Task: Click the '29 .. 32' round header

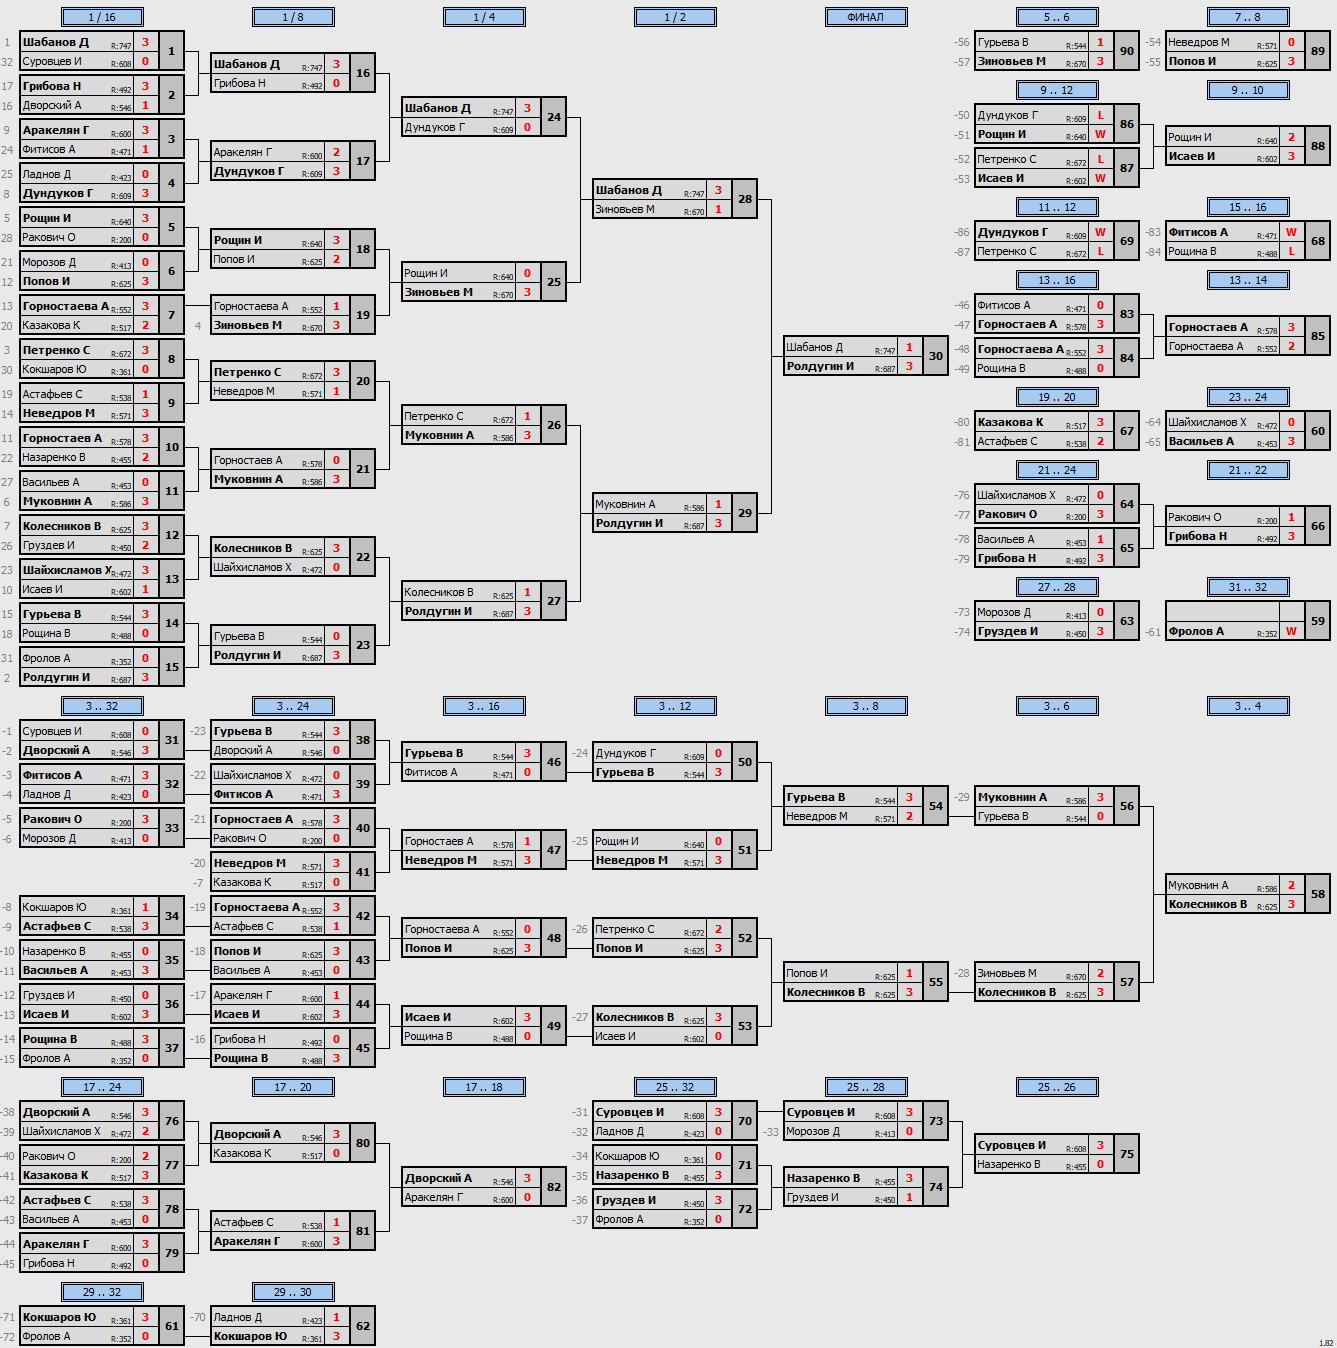Action: [x=102, y=1292]
